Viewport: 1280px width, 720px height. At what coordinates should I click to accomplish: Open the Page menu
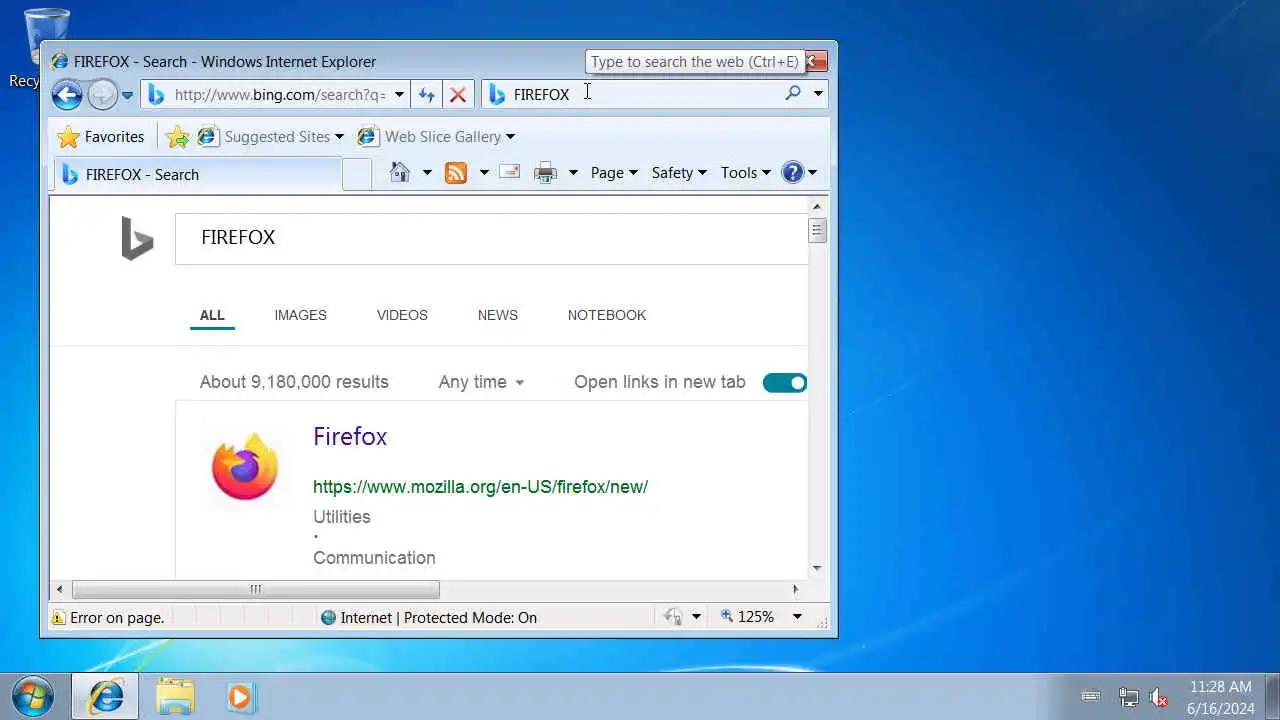pos(614,173)
